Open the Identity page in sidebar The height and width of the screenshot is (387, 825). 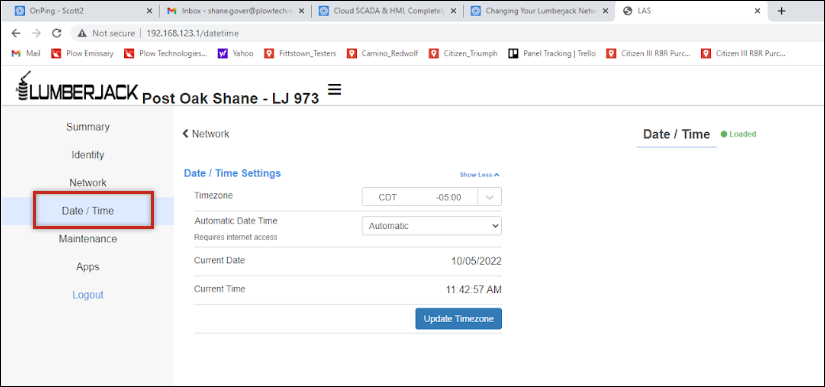(x=88, y=155)
